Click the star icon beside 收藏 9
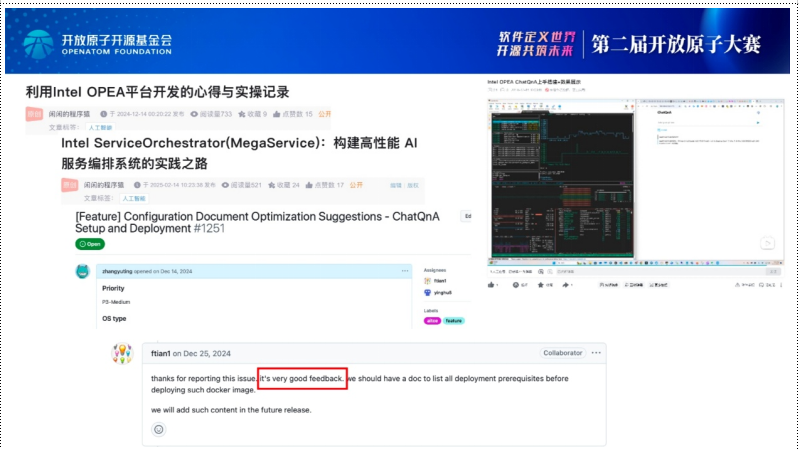Image resolution: width=799 pixels, height=449 pixels. click(242, 114)
